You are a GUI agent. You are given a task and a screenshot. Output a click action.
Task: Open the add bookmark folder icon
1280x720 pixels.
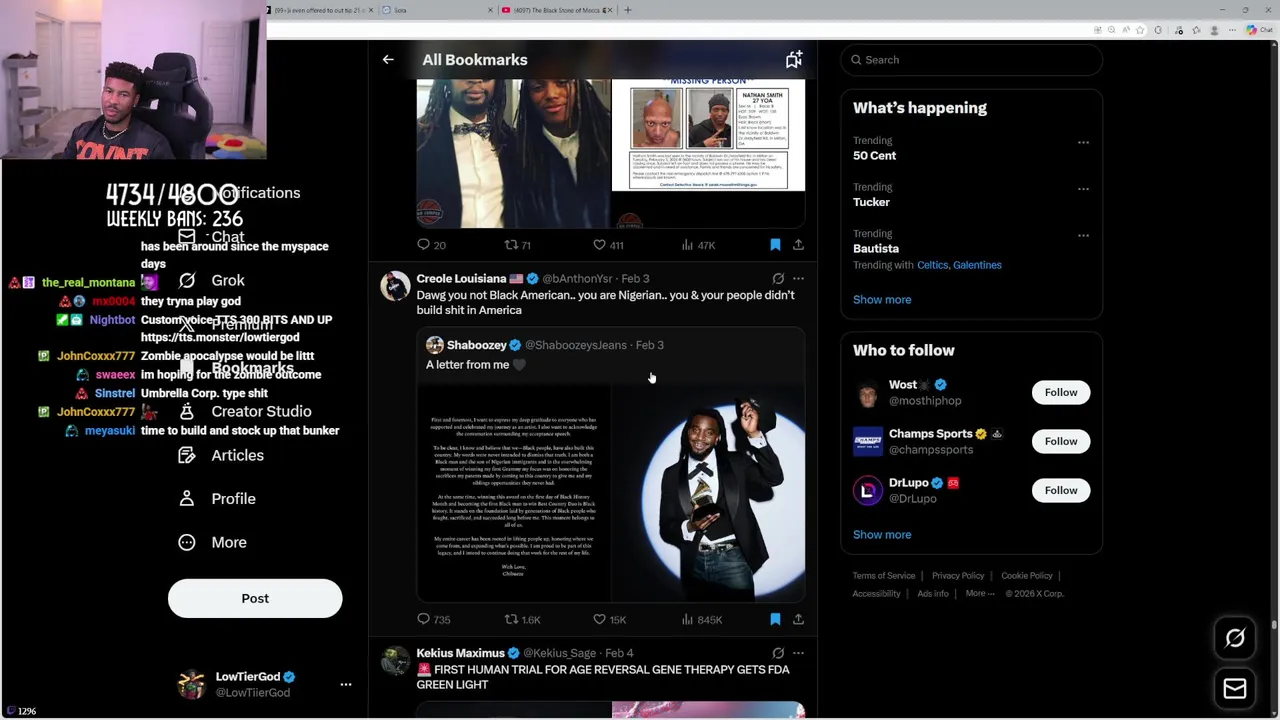tap(794, 60)
